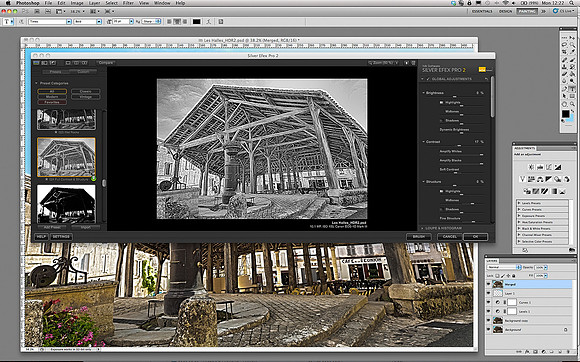The image size is (580, 362).
Task: Expand the Hue/Saturation Presets list
Action: click(519, 222)
